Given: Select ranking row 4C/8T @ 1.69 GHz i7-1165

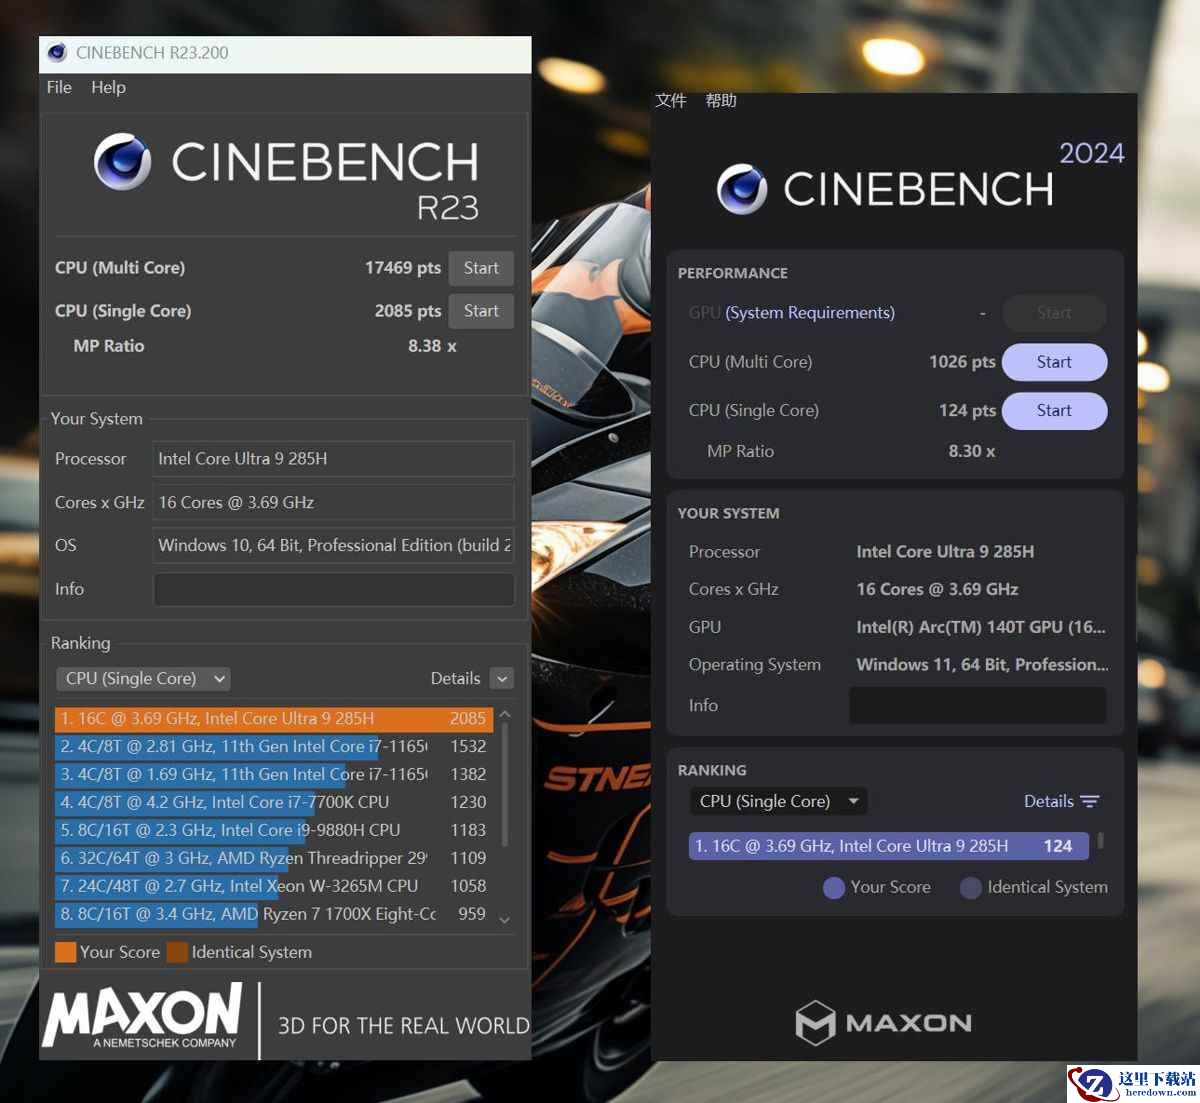Looking at the screenshot, I should (273, 774).
